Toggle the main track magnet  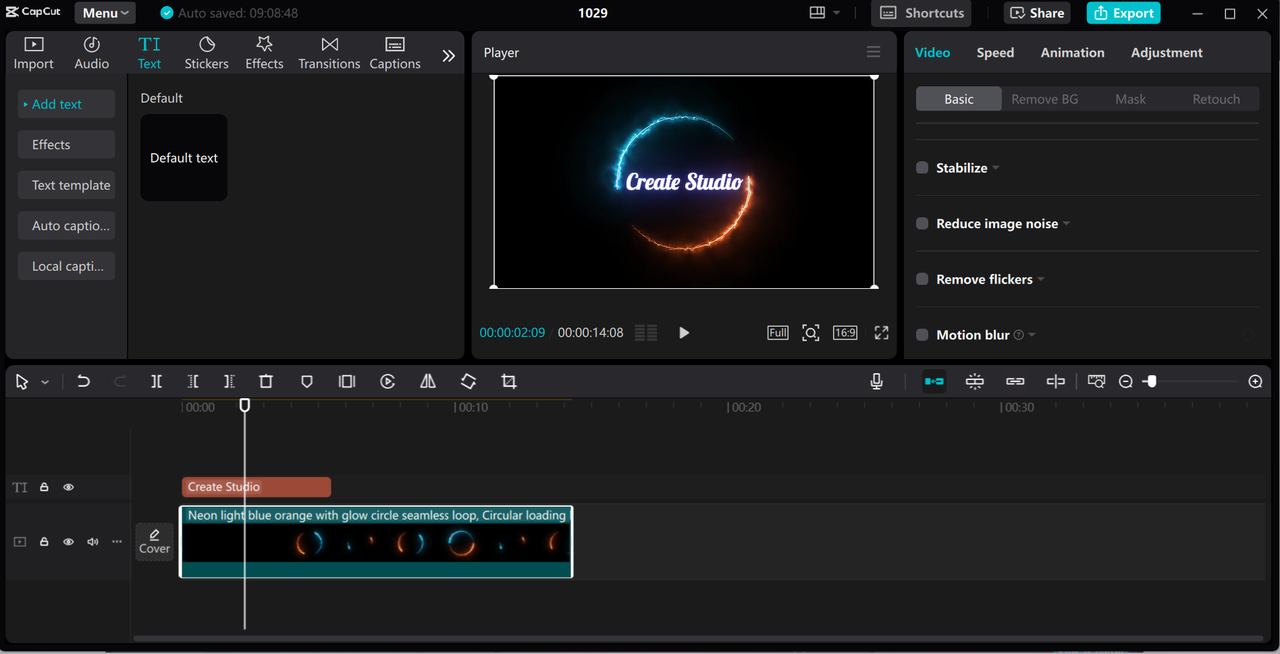(x=934, y=381)
